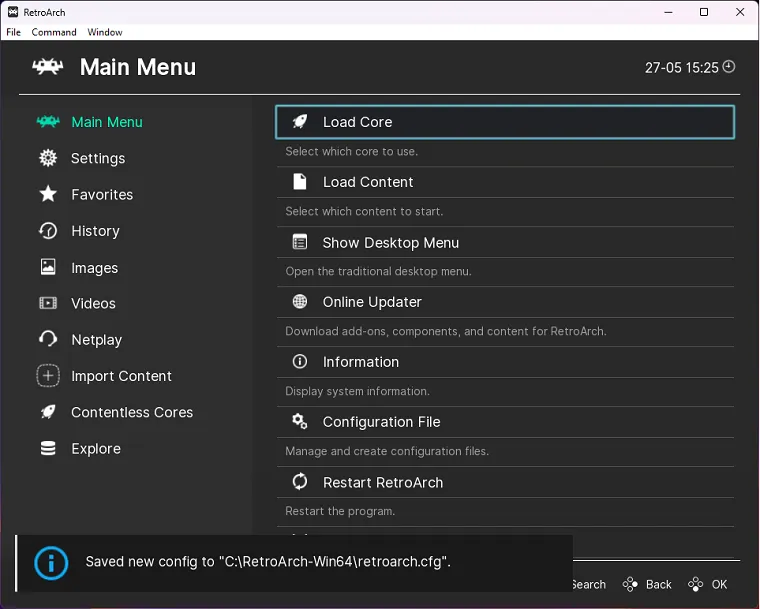Click 'Manage and create configuration files.' description
Image resolution: width=760 pixels, height=609 pixels.
coord(387,451)
